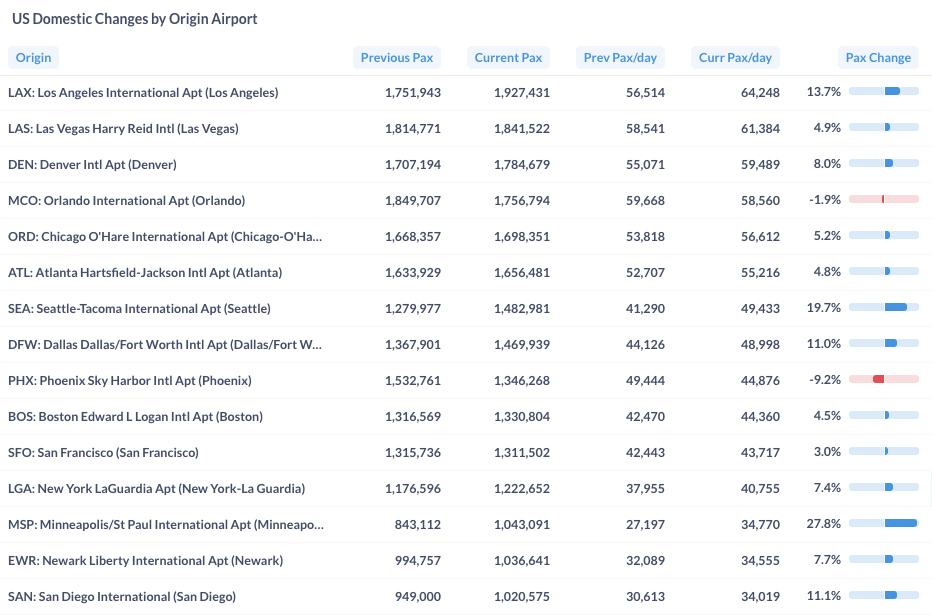Viewport: 932px width, 615px height.
Task: Sort by Prev Pax/day column header
Action: click(620, 58)
